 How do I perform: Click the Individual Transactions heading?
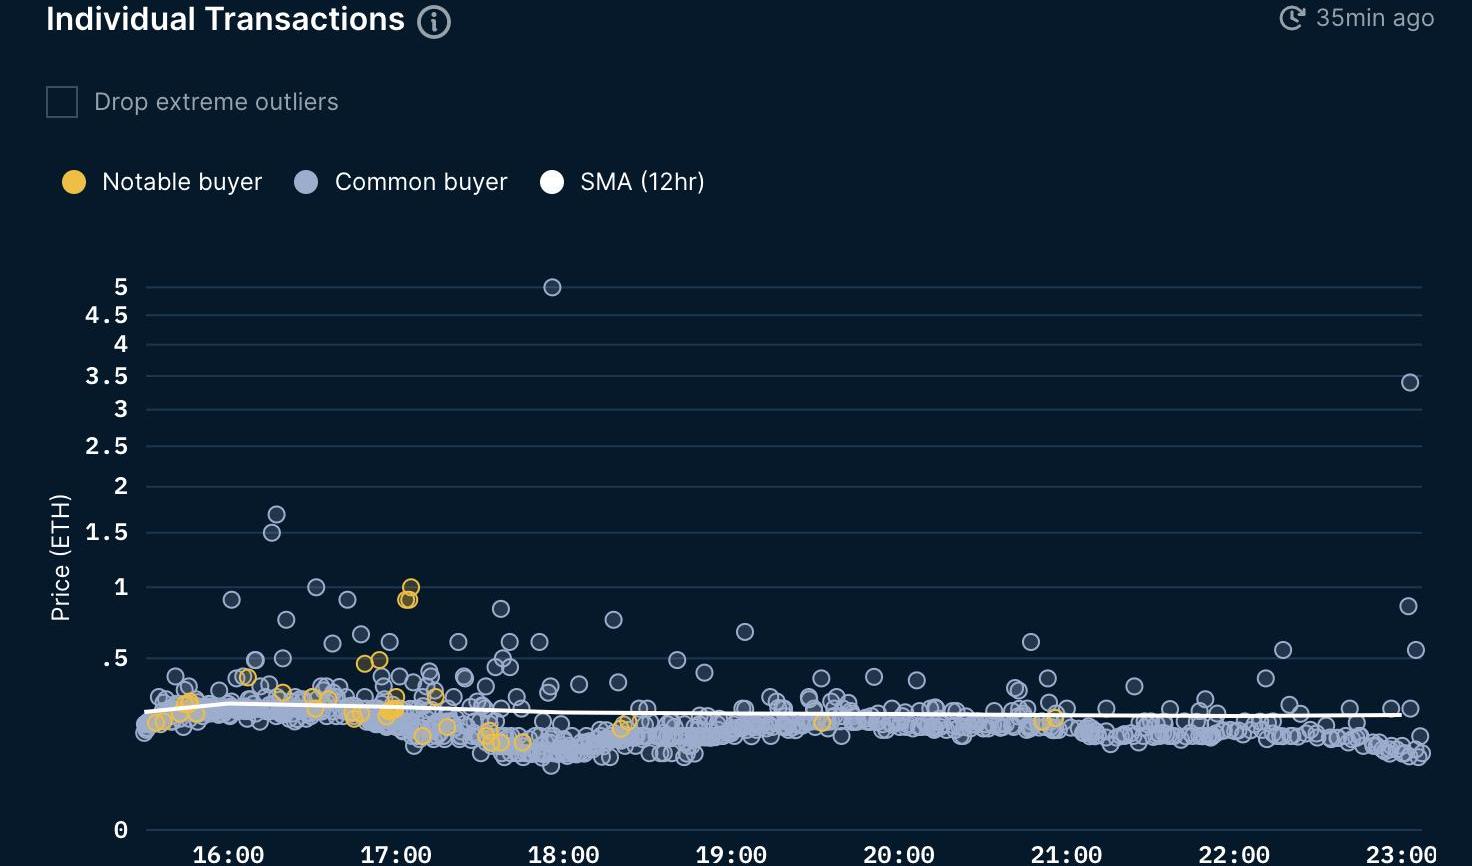pyautogui.click(x=225, y=20)
